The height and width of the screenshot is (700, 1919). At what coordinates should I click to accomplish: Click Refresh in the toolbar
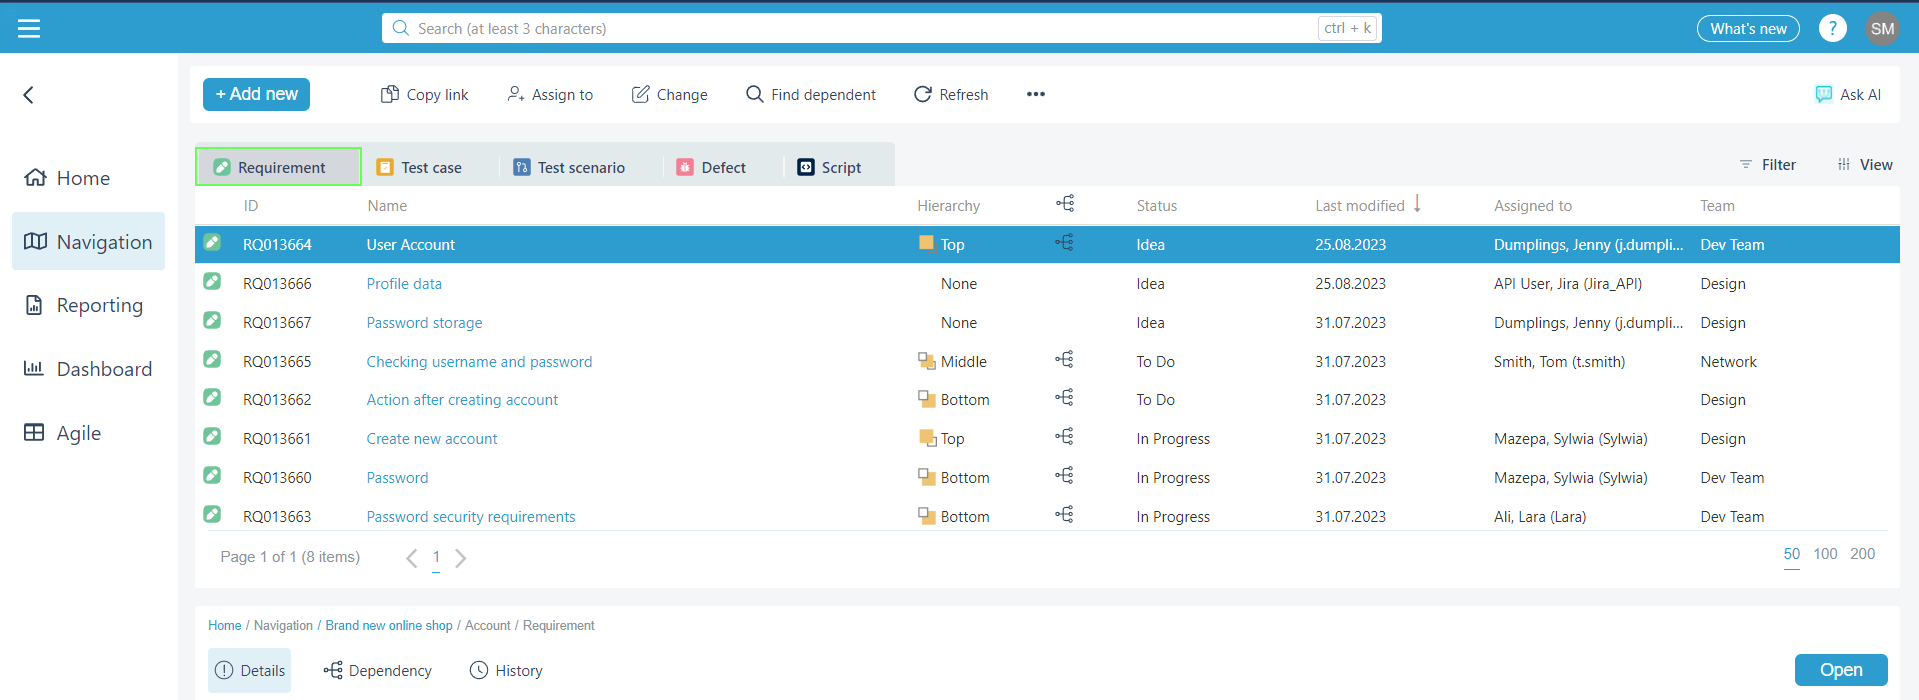click(951, 95)
